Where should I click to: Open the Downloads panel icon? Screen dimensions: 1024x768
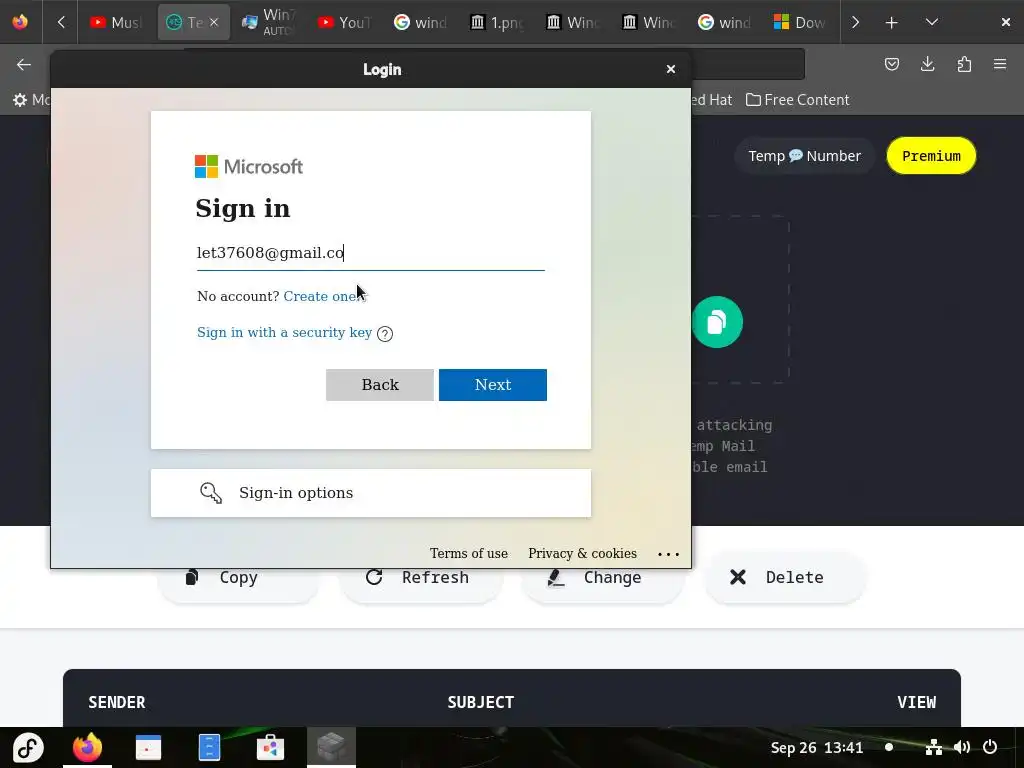pos(927,64)
